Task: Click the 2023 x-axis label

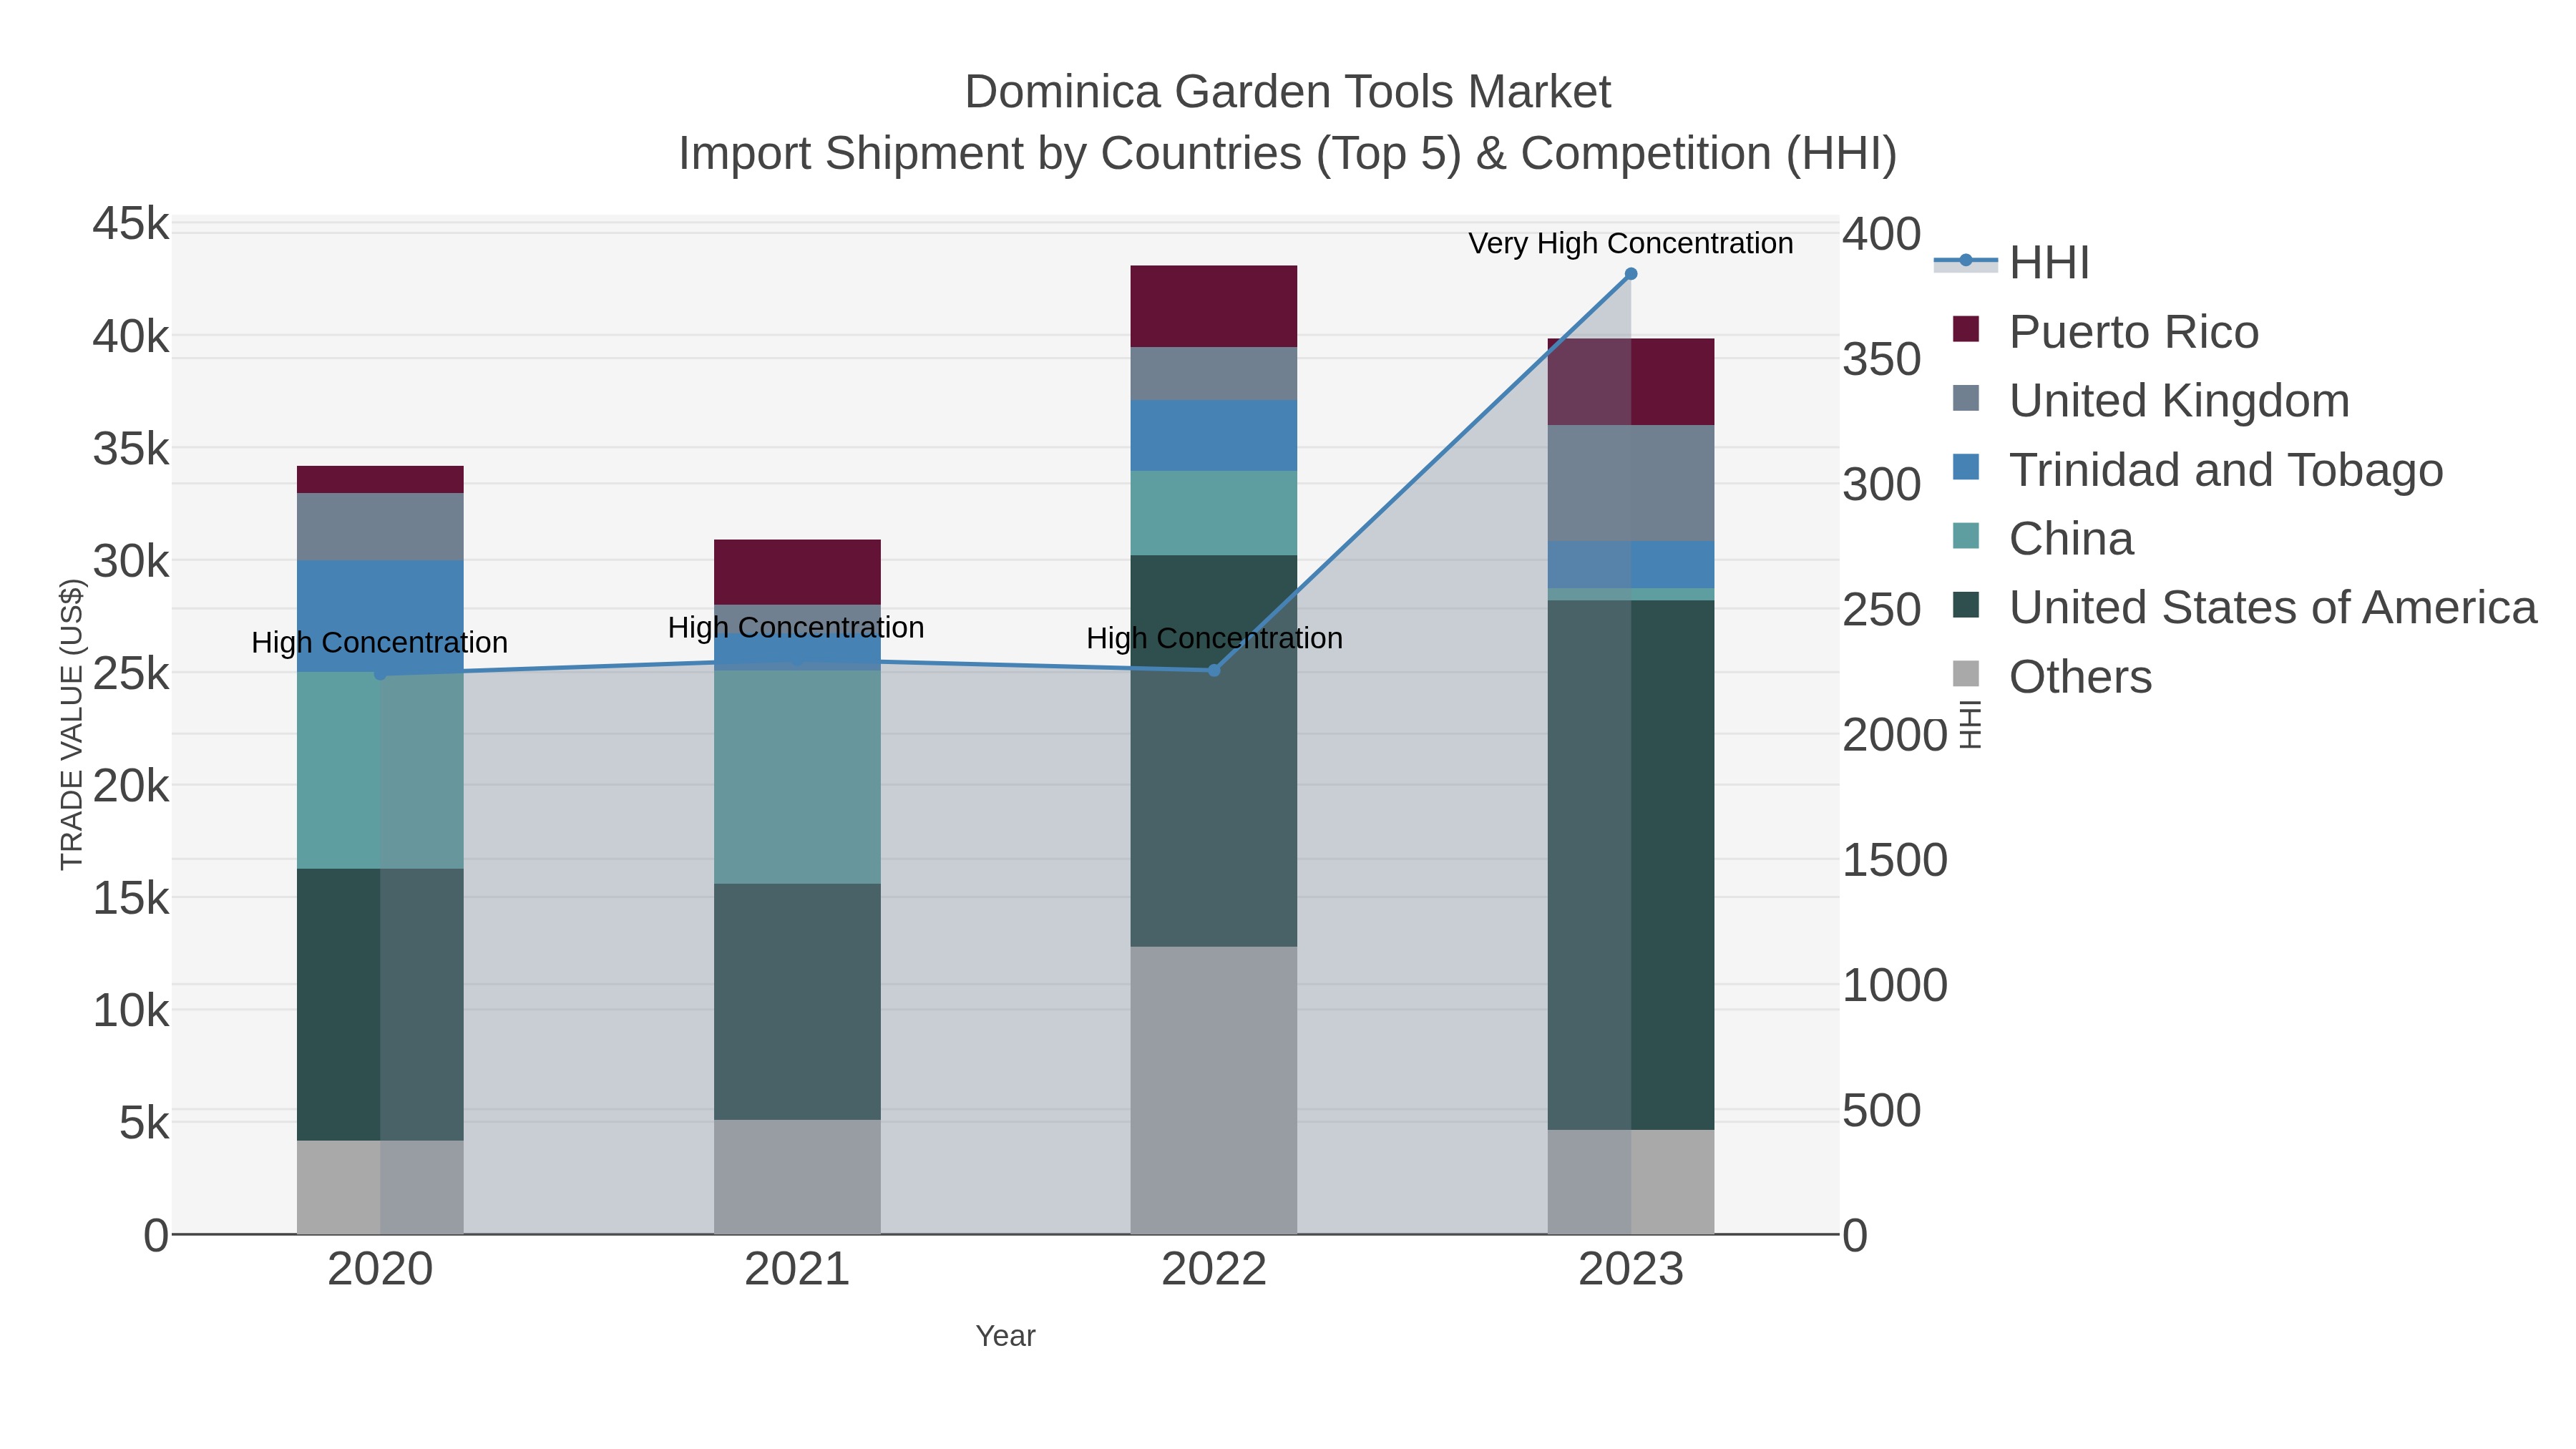Action: 1631,1270
